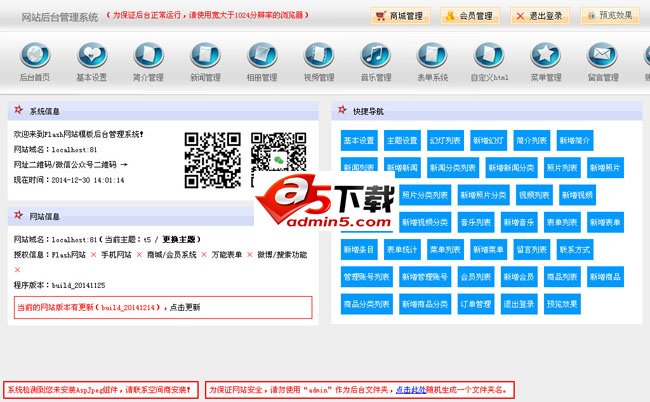This screenshot has height=402, width=650.
Task: Open the 后台首页 nav icon
Action: click(35, 55)
